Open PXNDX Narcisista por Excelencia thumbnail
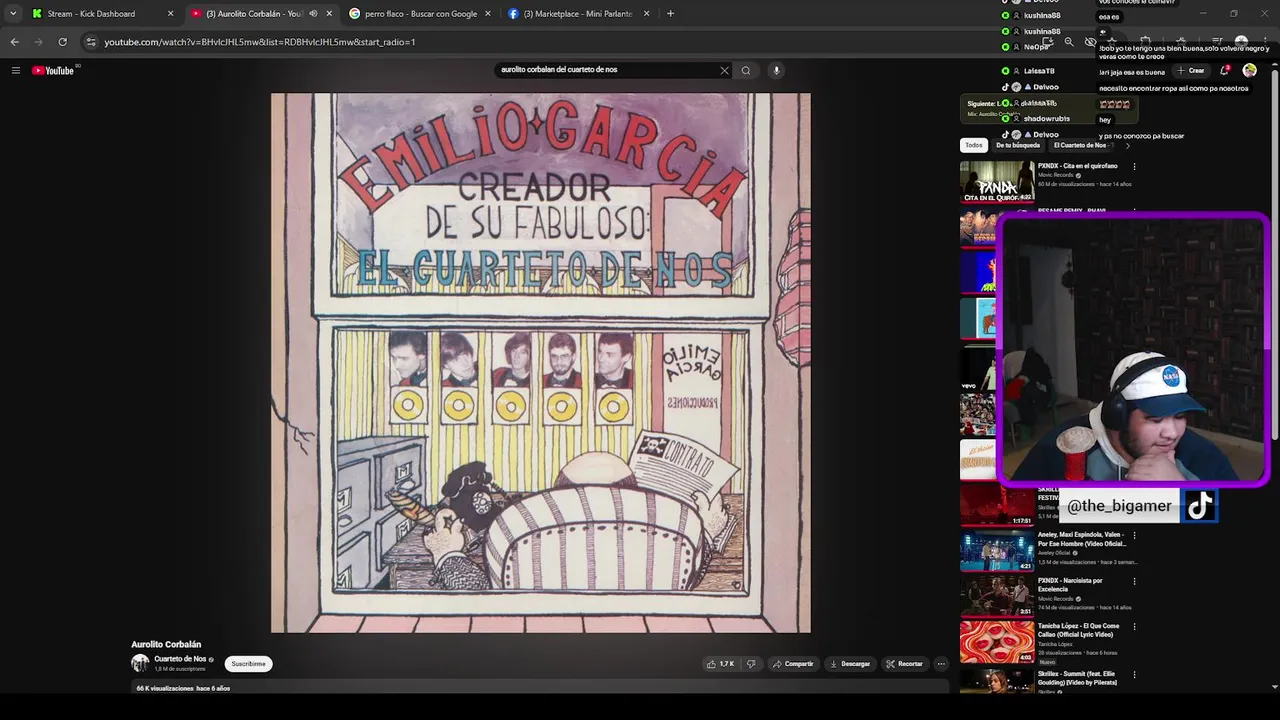The height and width of the screenshot is (720, 1280). (997, 597)
